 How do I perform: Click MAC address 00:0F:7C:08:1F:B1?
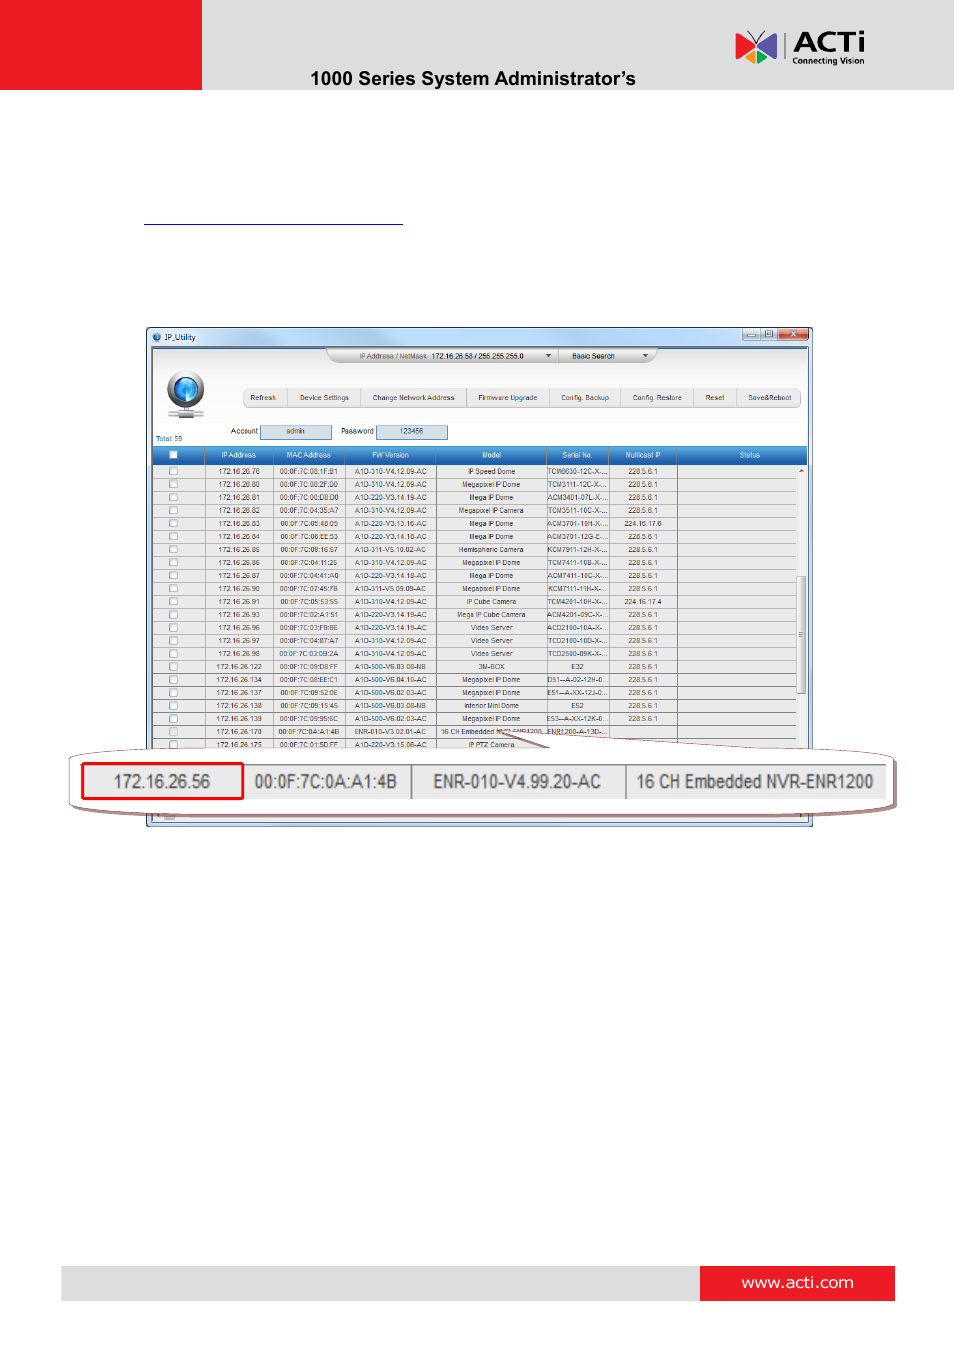[309, 471]
